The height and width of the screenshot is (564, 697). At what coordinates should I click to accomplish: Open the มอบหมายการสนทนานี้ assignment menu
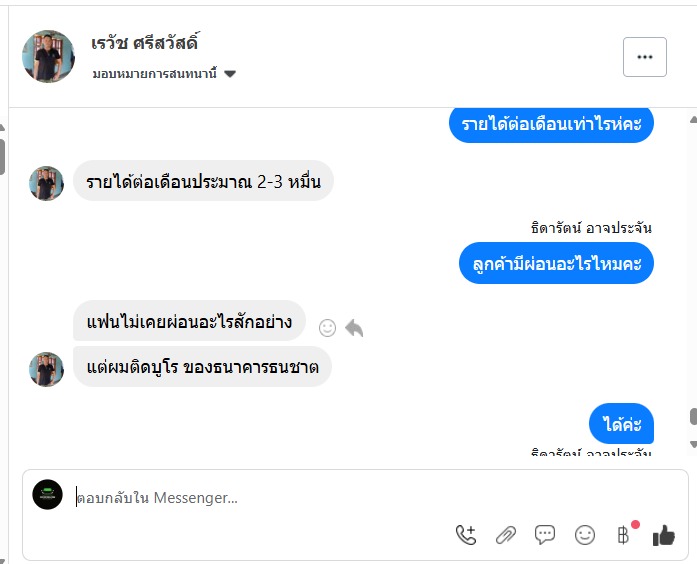tap(156, 74)
